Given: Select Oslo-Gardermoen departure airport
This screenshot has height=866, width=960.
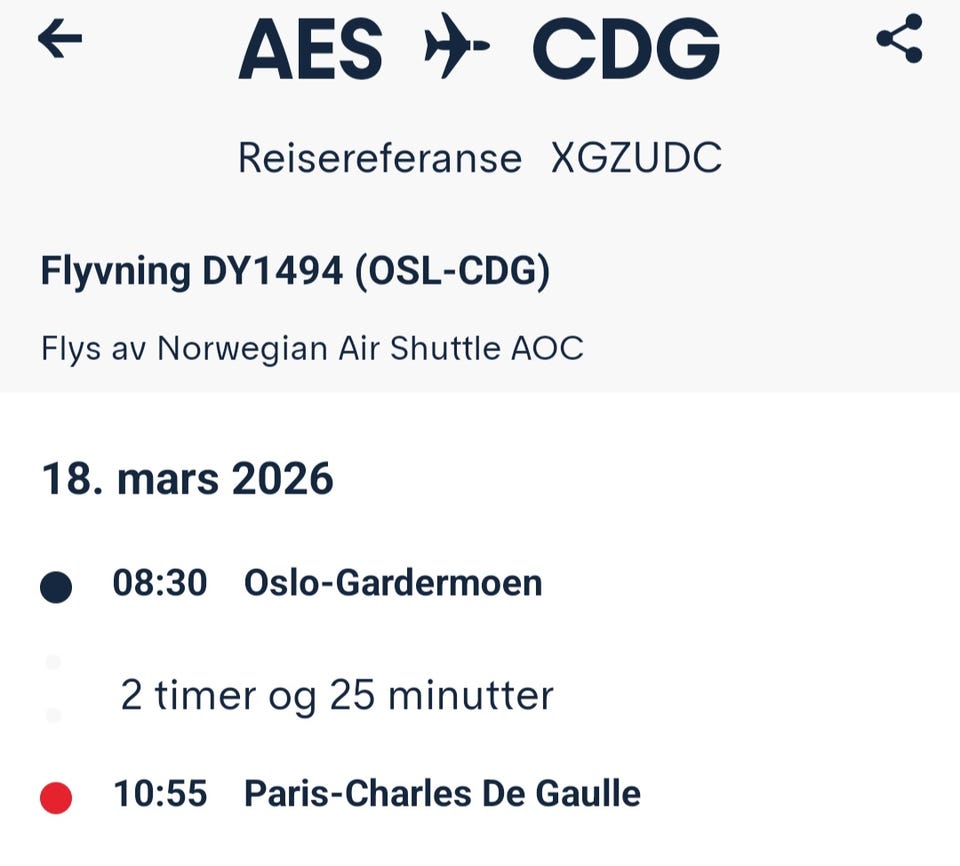Looking at the screenshot, I should (393, 582).
